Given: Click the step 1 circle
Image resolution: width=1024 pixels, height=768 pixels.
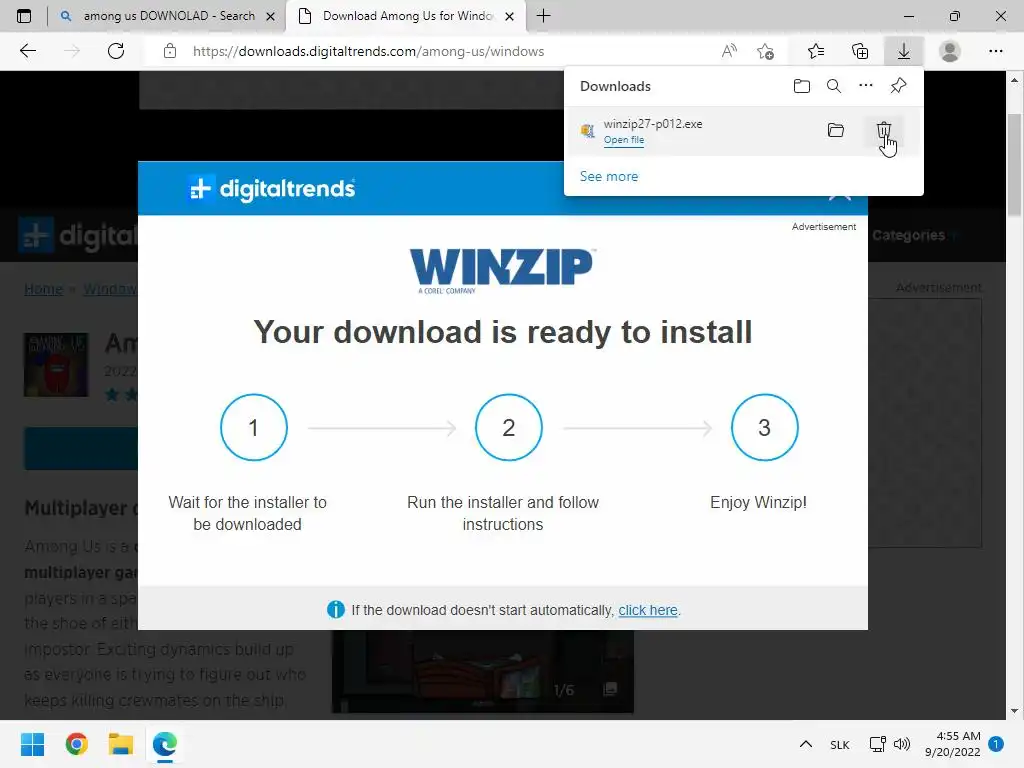Looking at the screenshot, I should tap(253, 427).
